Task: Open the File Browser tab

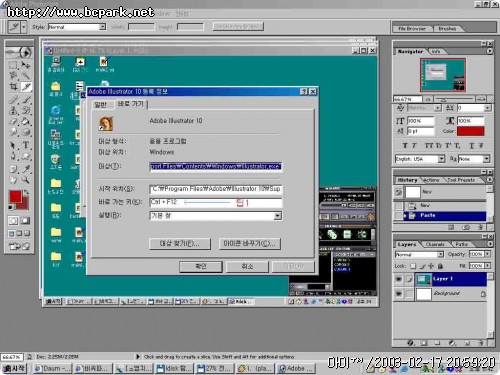Action: [x=412, y=29]
